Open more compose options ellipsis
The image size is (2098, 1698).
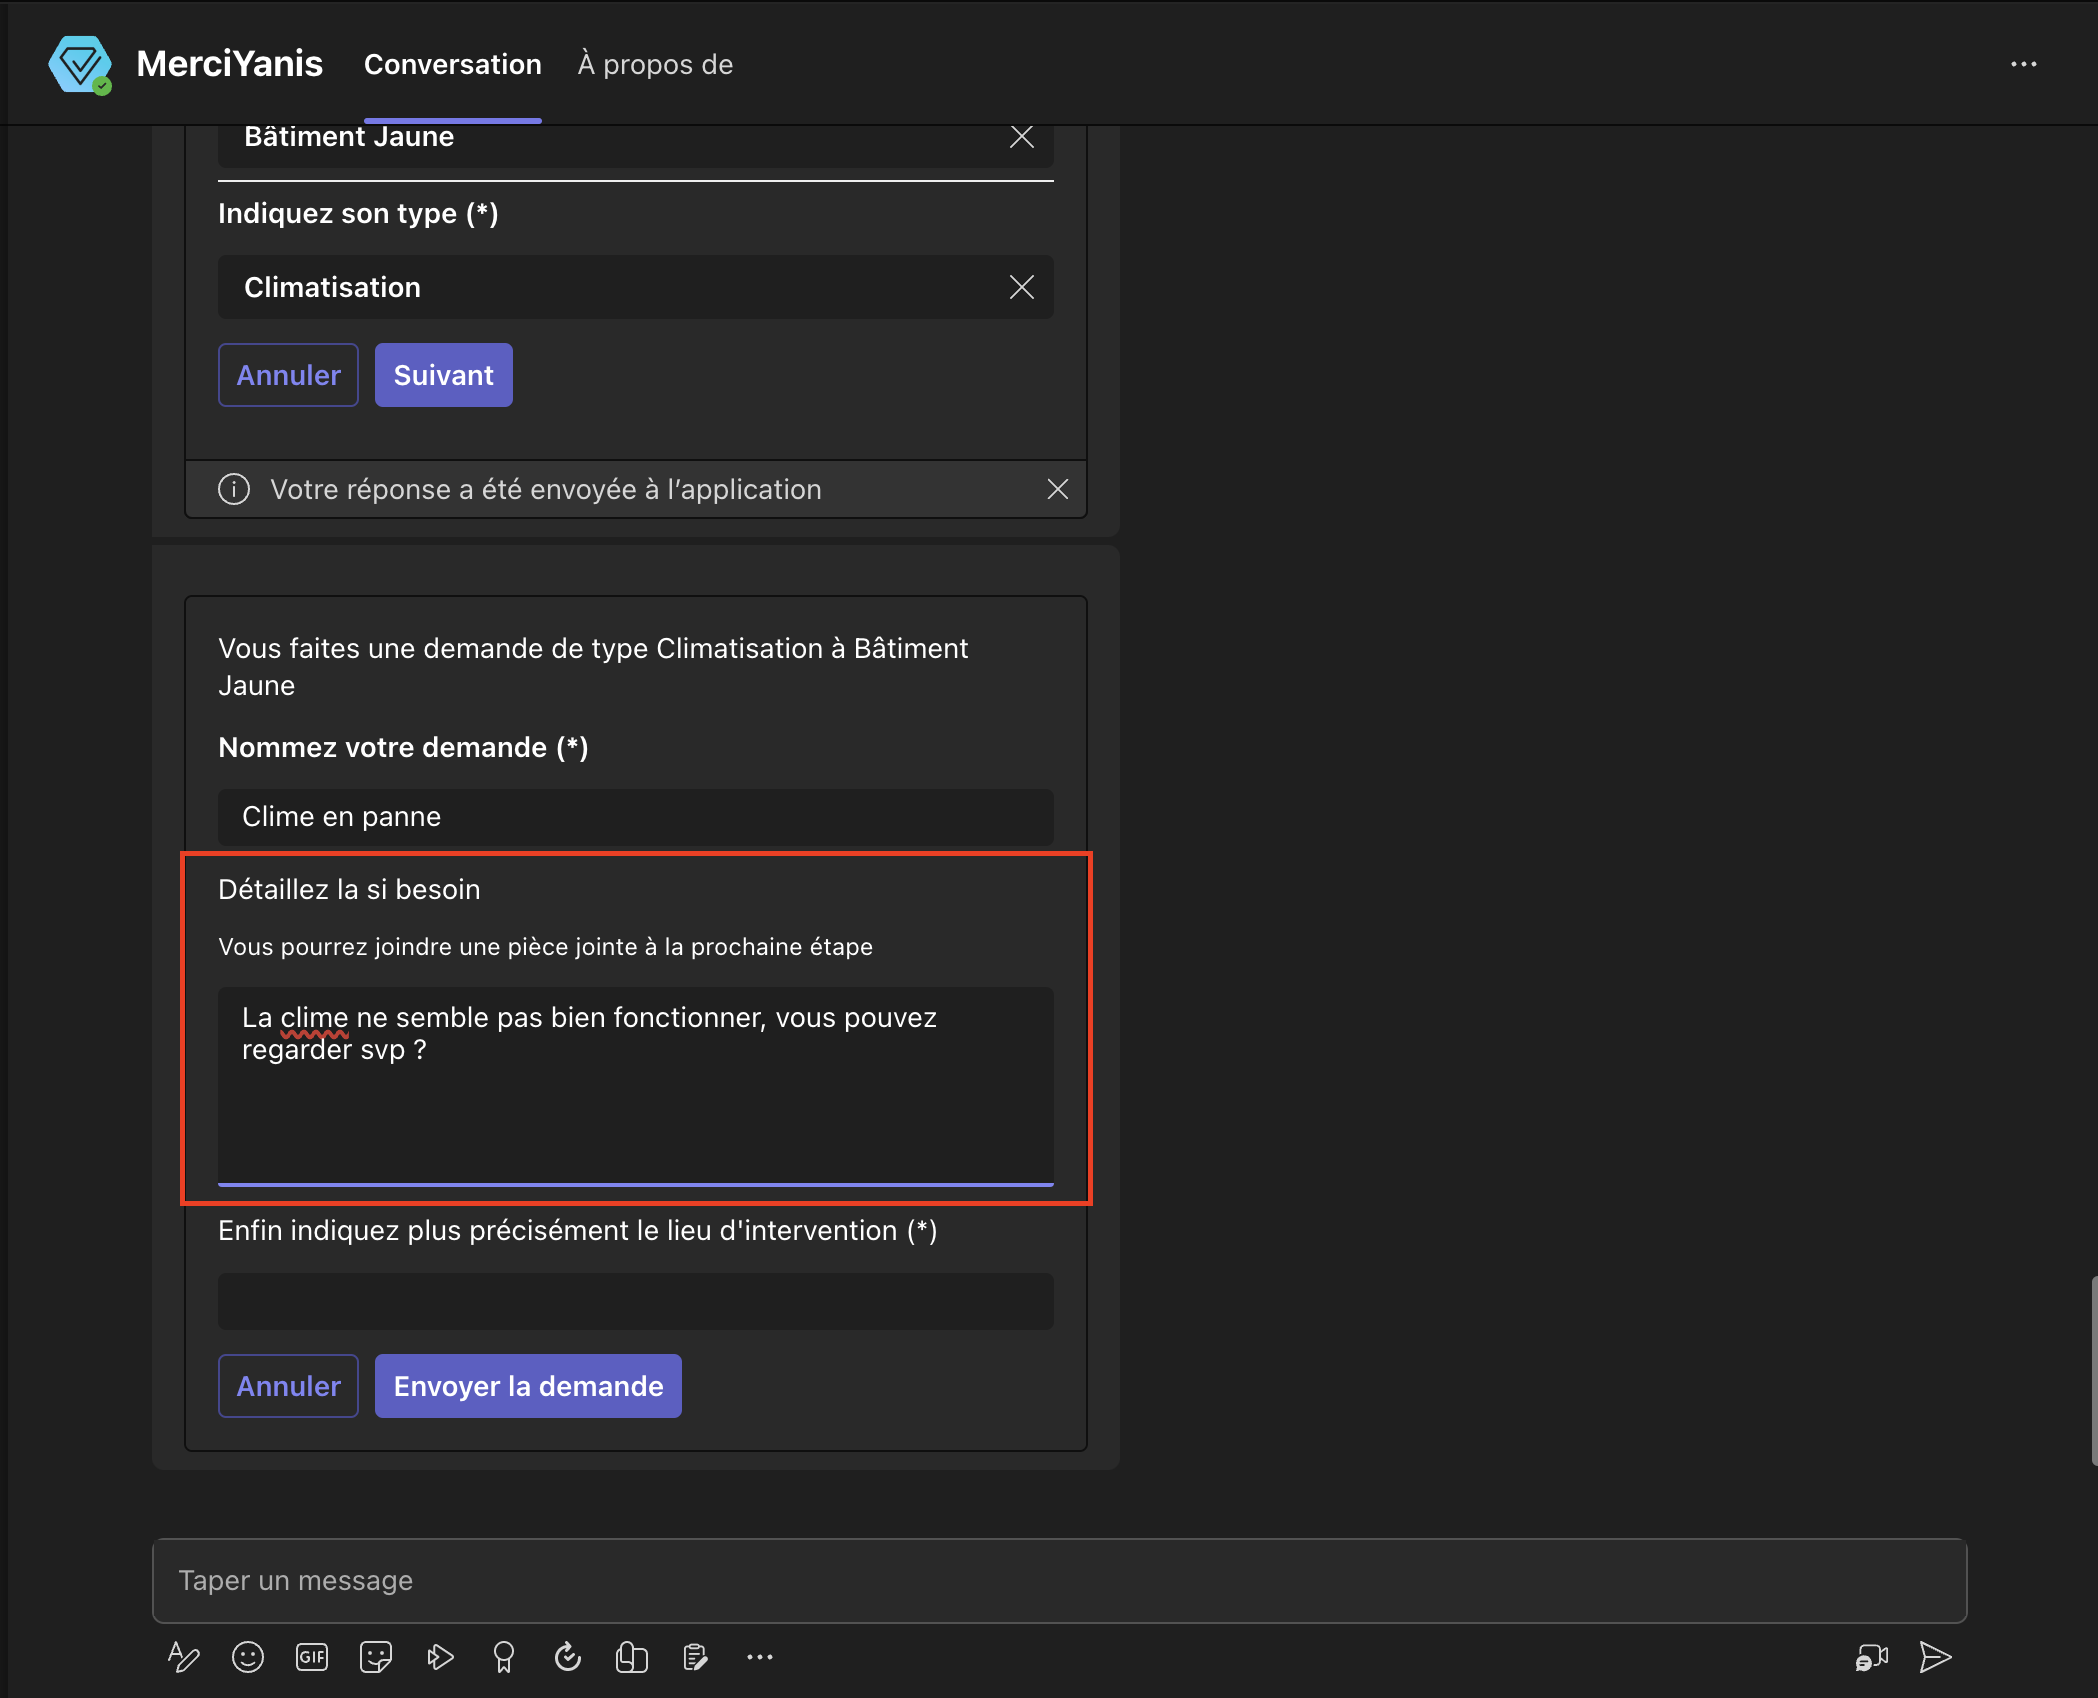coord(760,1657)
